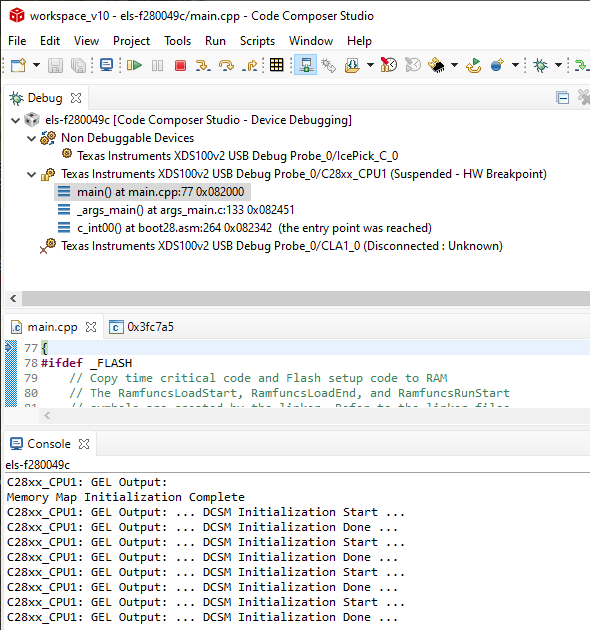Switch to the 0x3fc7a5 editor tab
The image size is (594, 630).
tap(141, 327)
